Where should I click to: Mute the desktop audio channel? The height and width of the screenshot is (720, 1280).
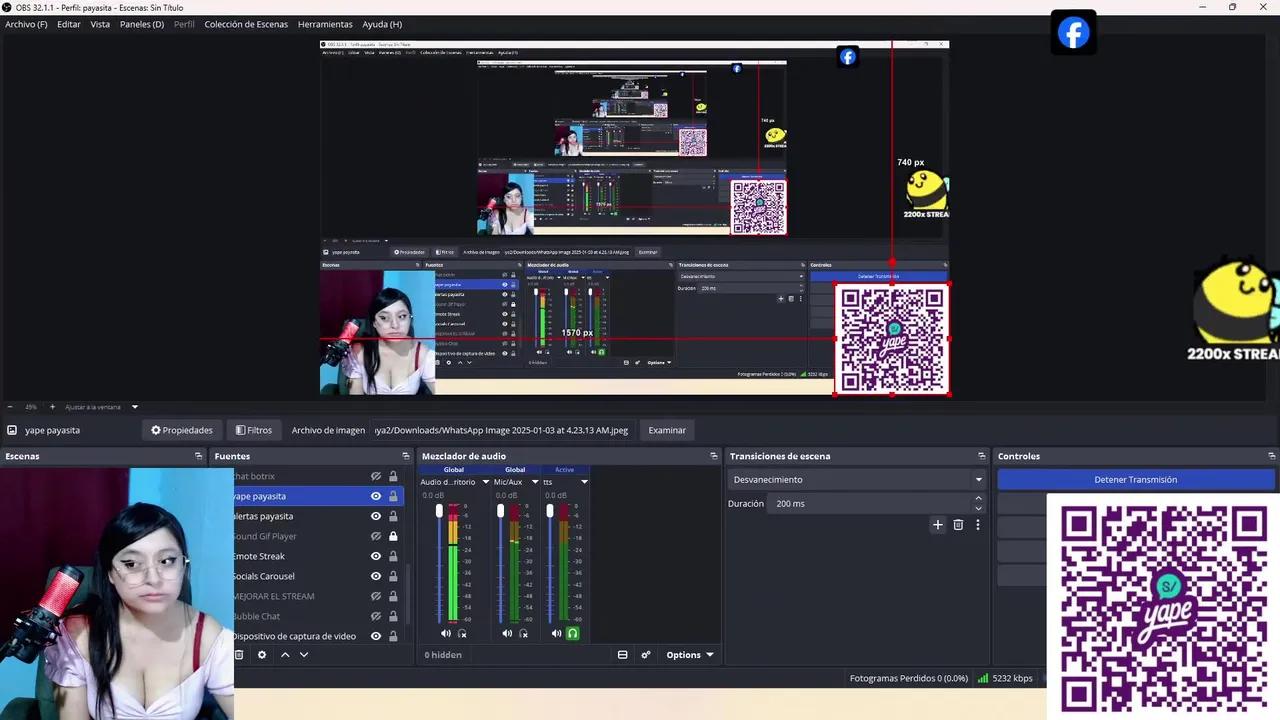click(446, 633)
